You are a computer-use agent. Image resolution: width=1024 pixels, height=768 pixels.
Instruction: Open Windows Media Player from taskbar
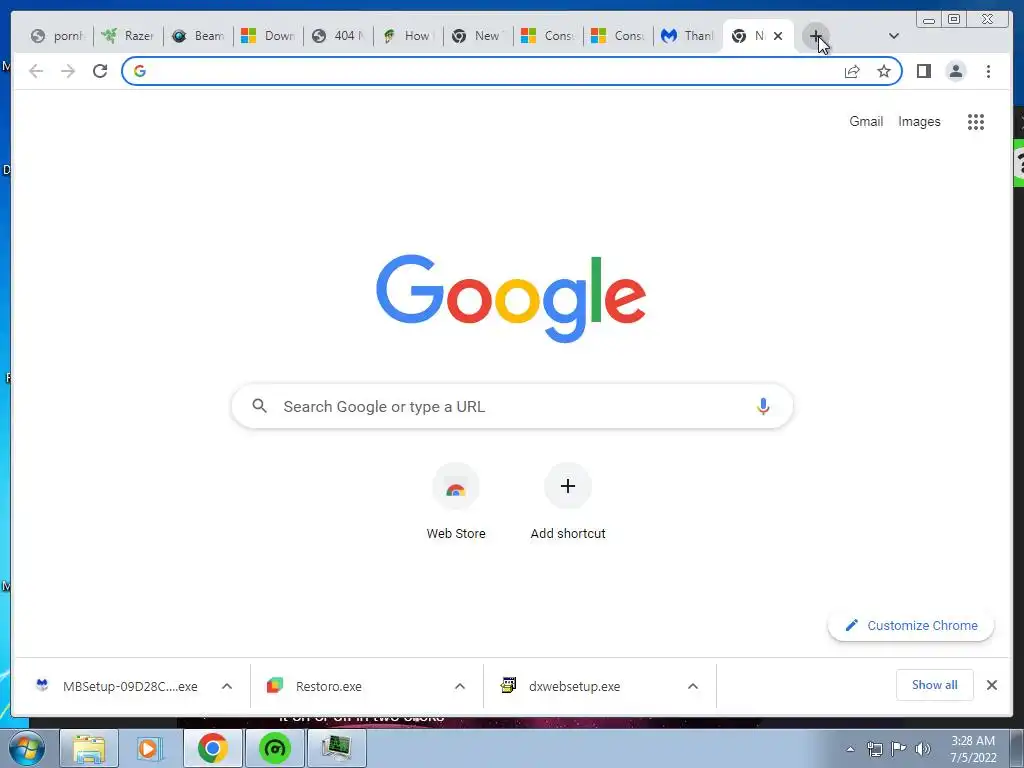tap(150, 748)
